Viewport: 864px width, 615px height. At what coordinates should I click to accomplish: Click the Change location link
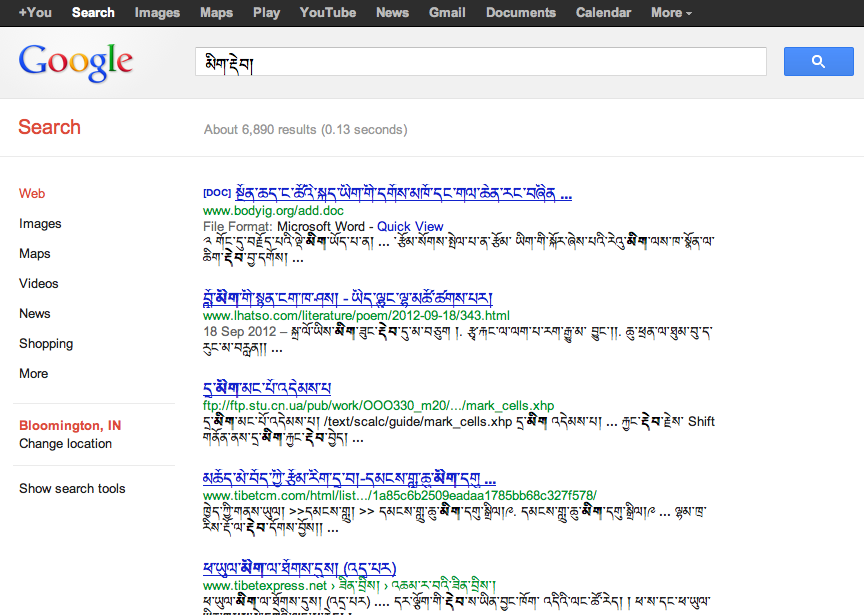click(66, 444)
